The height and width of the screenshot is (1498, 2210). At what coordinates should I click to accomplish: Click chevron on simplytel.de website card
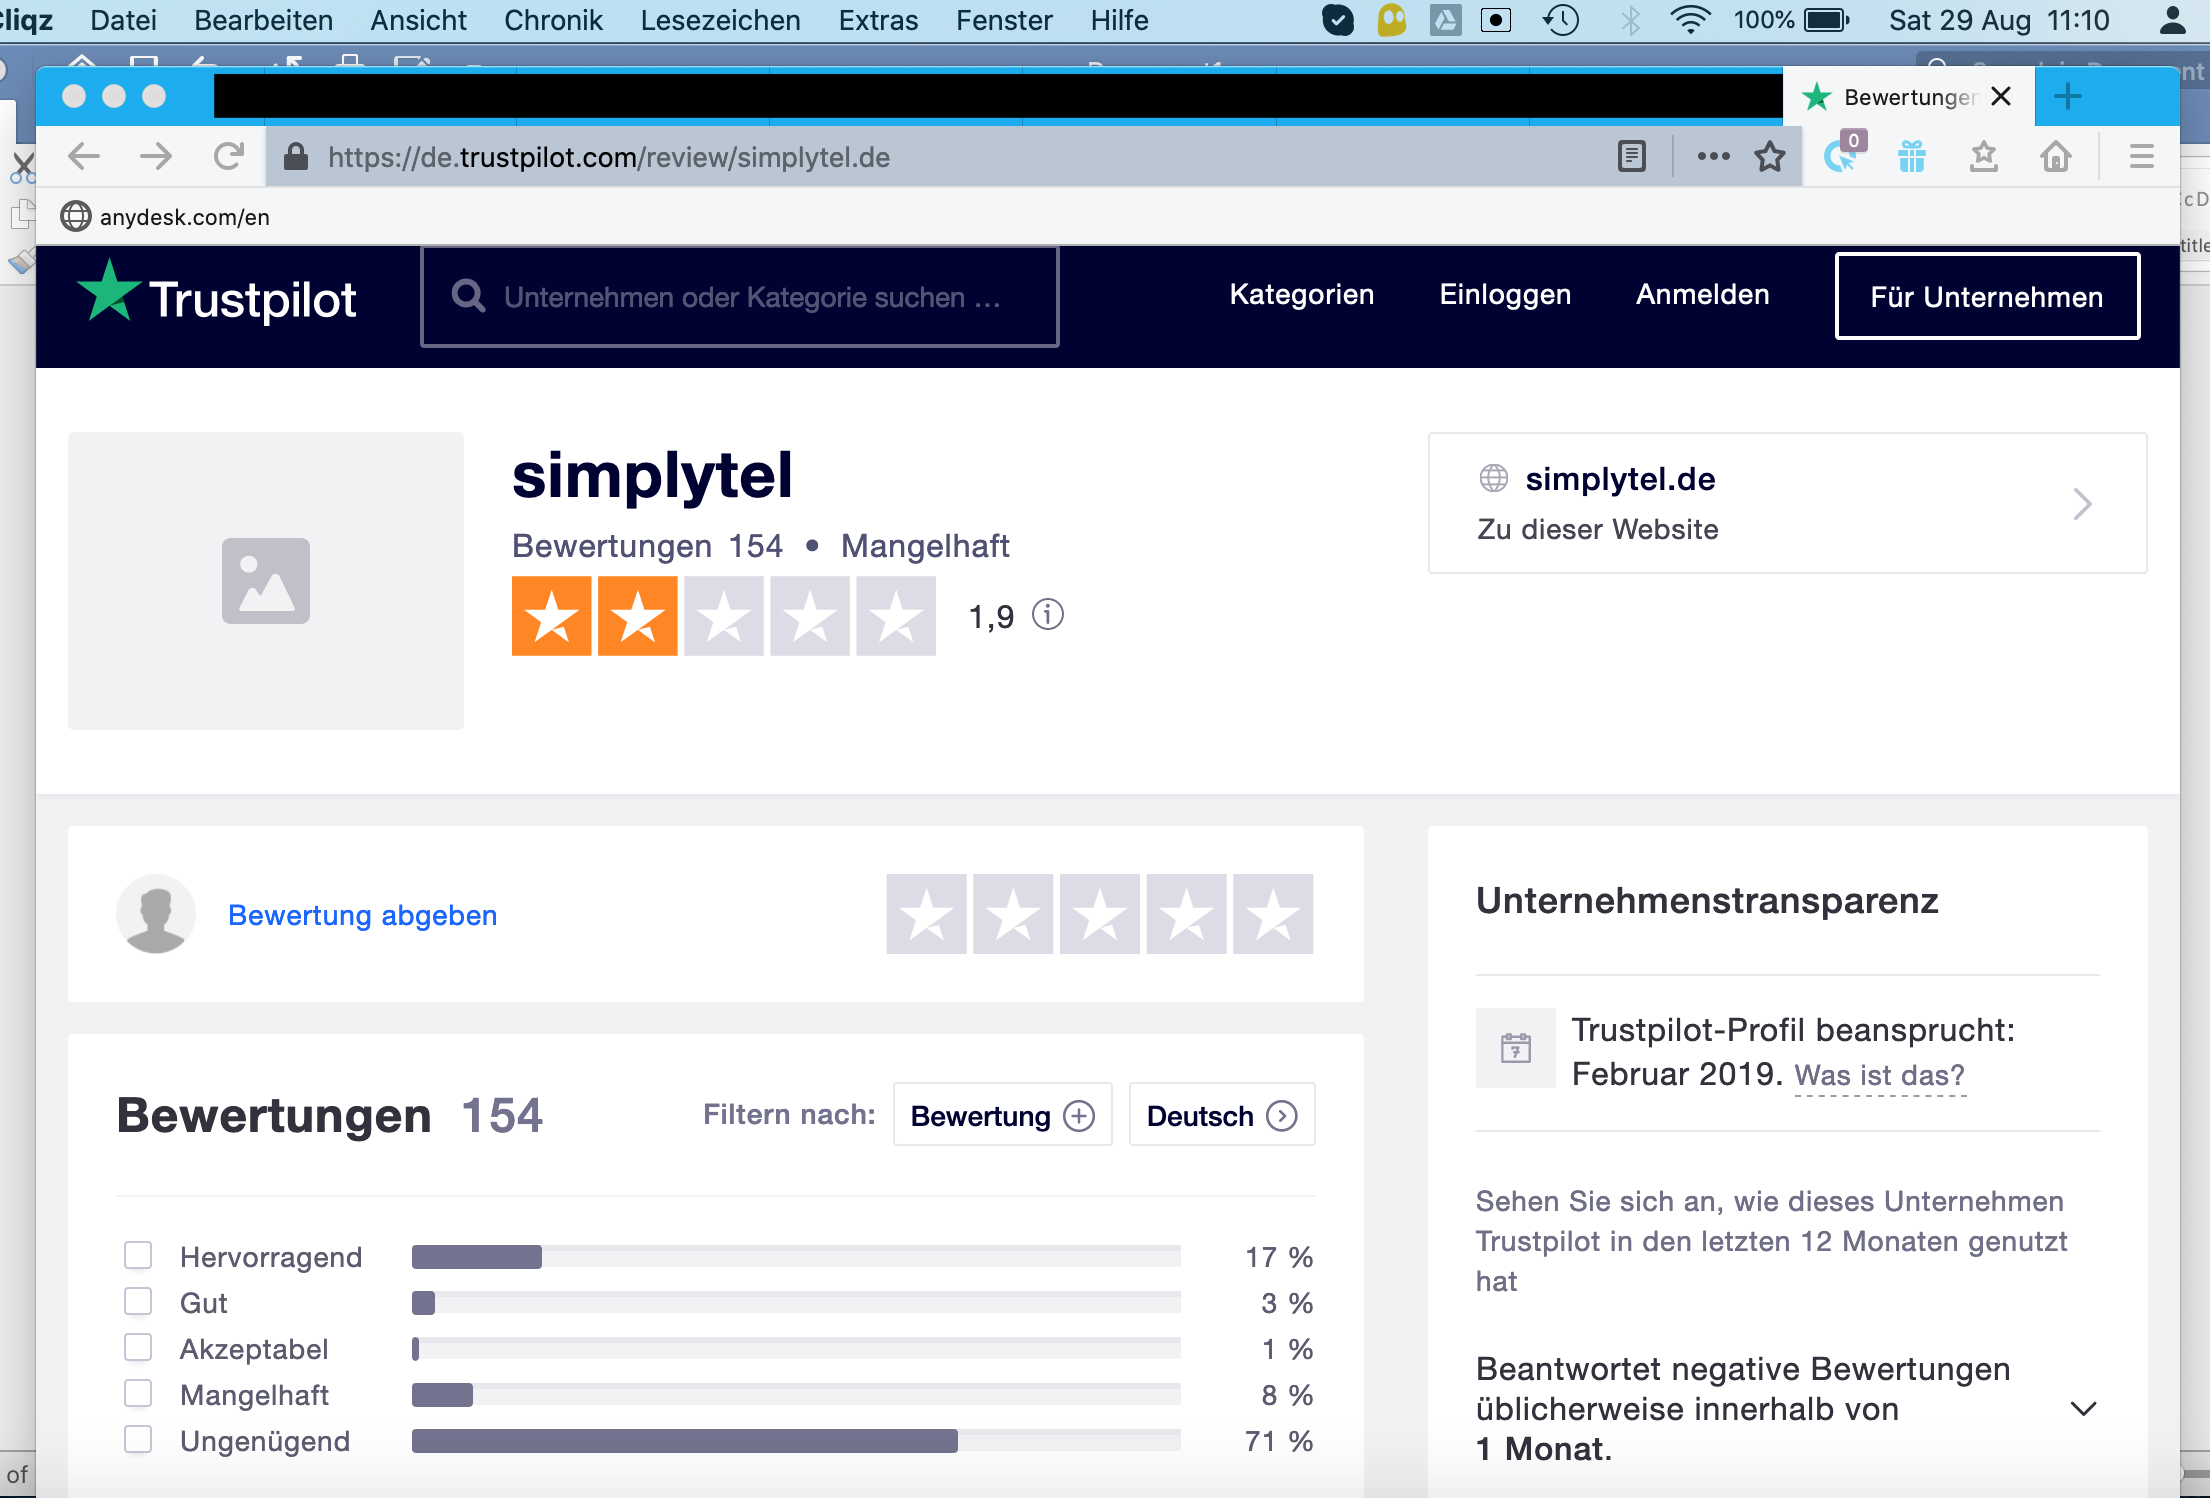click(2082, 503)
